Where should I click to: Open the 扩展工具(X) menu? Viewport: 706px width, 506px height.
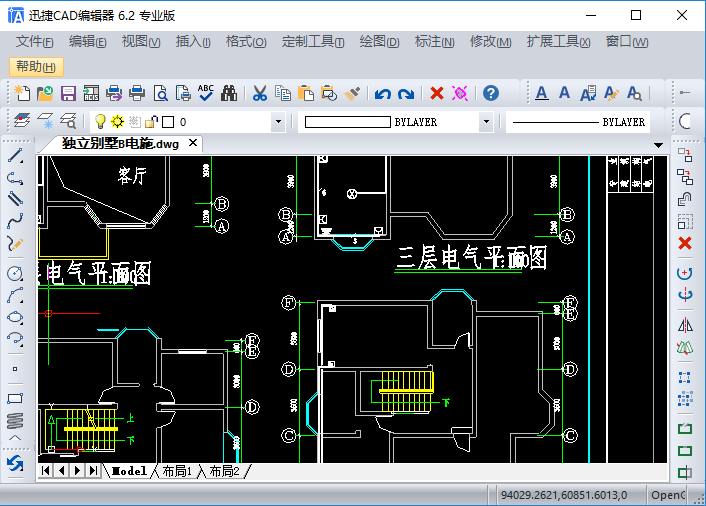point(559,42)
